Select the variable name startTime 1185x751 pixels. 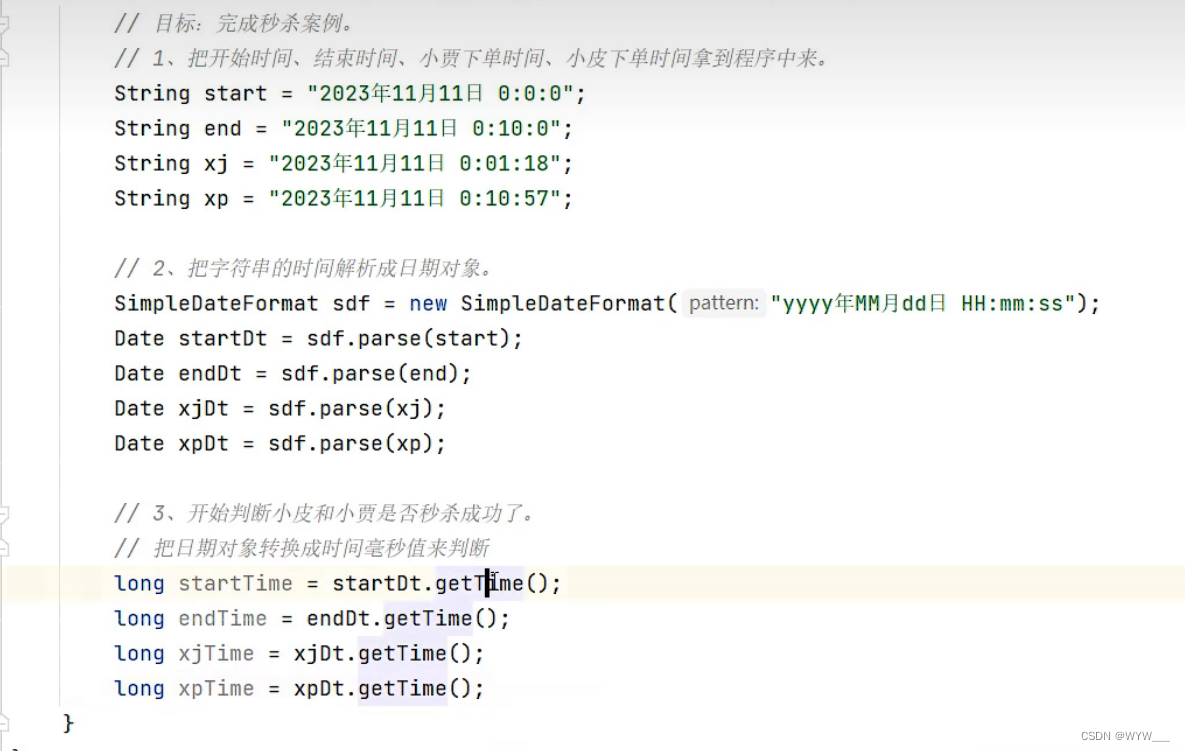234,583
